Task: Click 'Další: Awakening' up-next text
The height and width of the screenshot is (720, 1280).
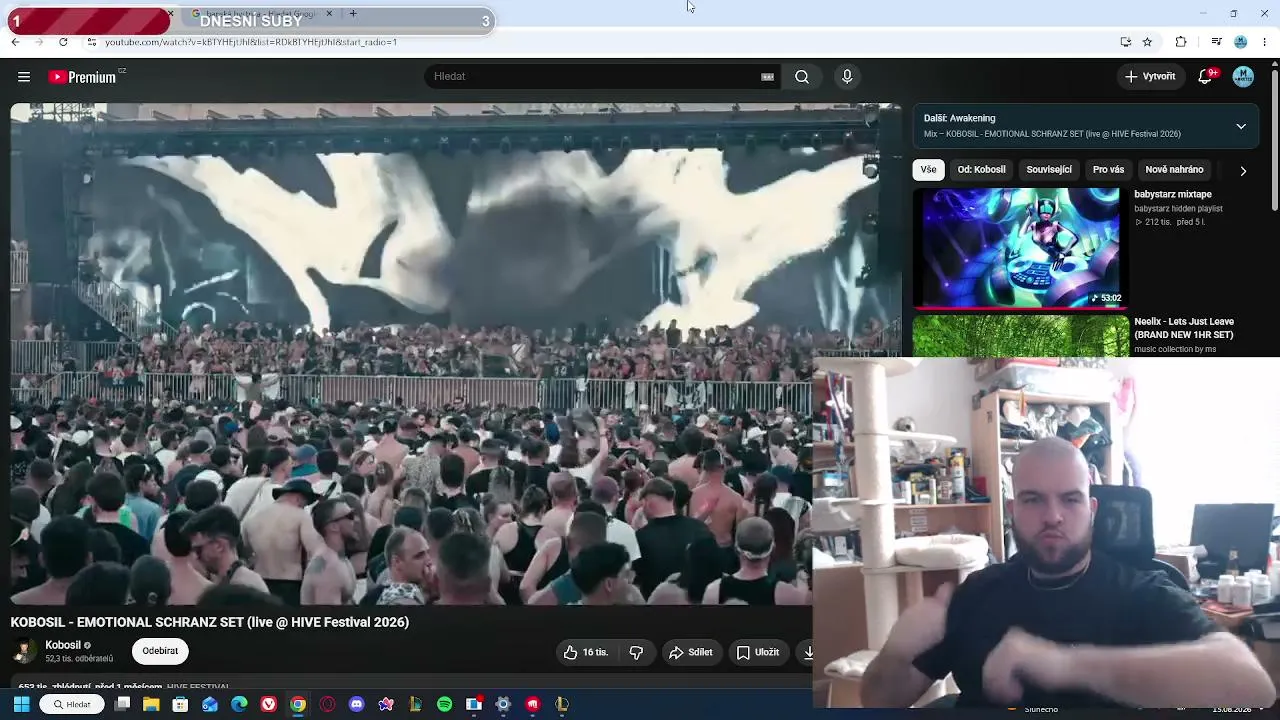Action: click(960, 118)
